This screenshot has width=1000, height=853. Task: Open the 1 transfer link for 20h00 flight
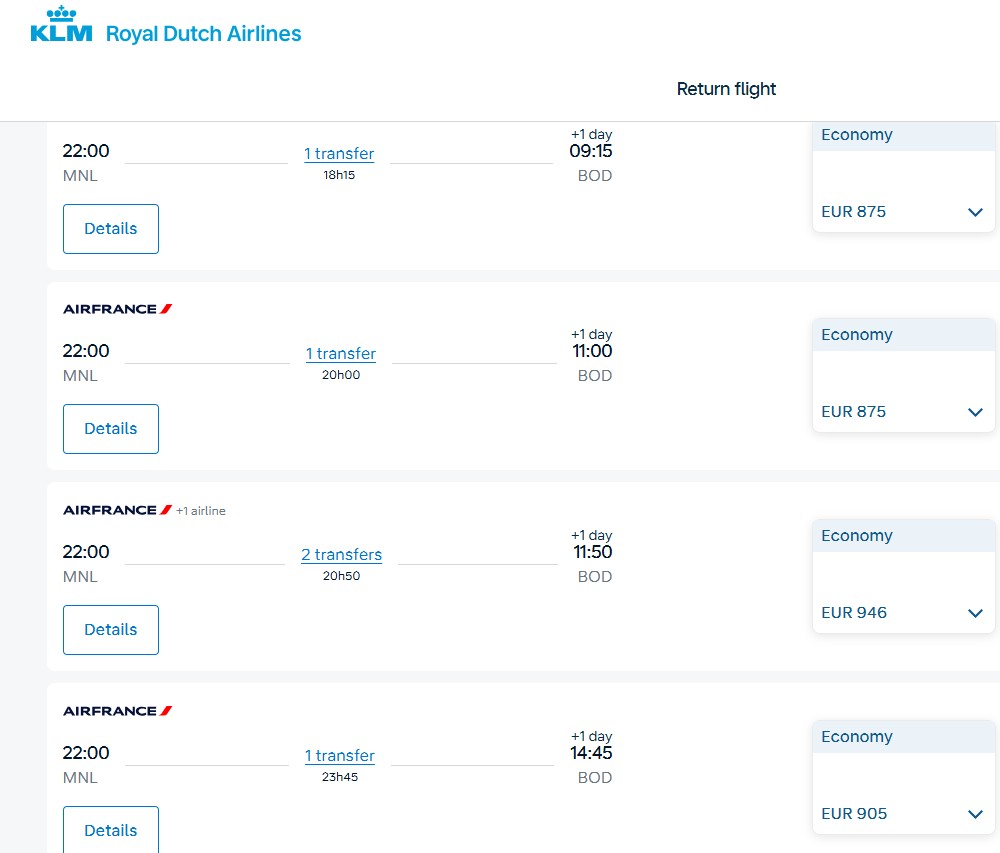point(341,354)
